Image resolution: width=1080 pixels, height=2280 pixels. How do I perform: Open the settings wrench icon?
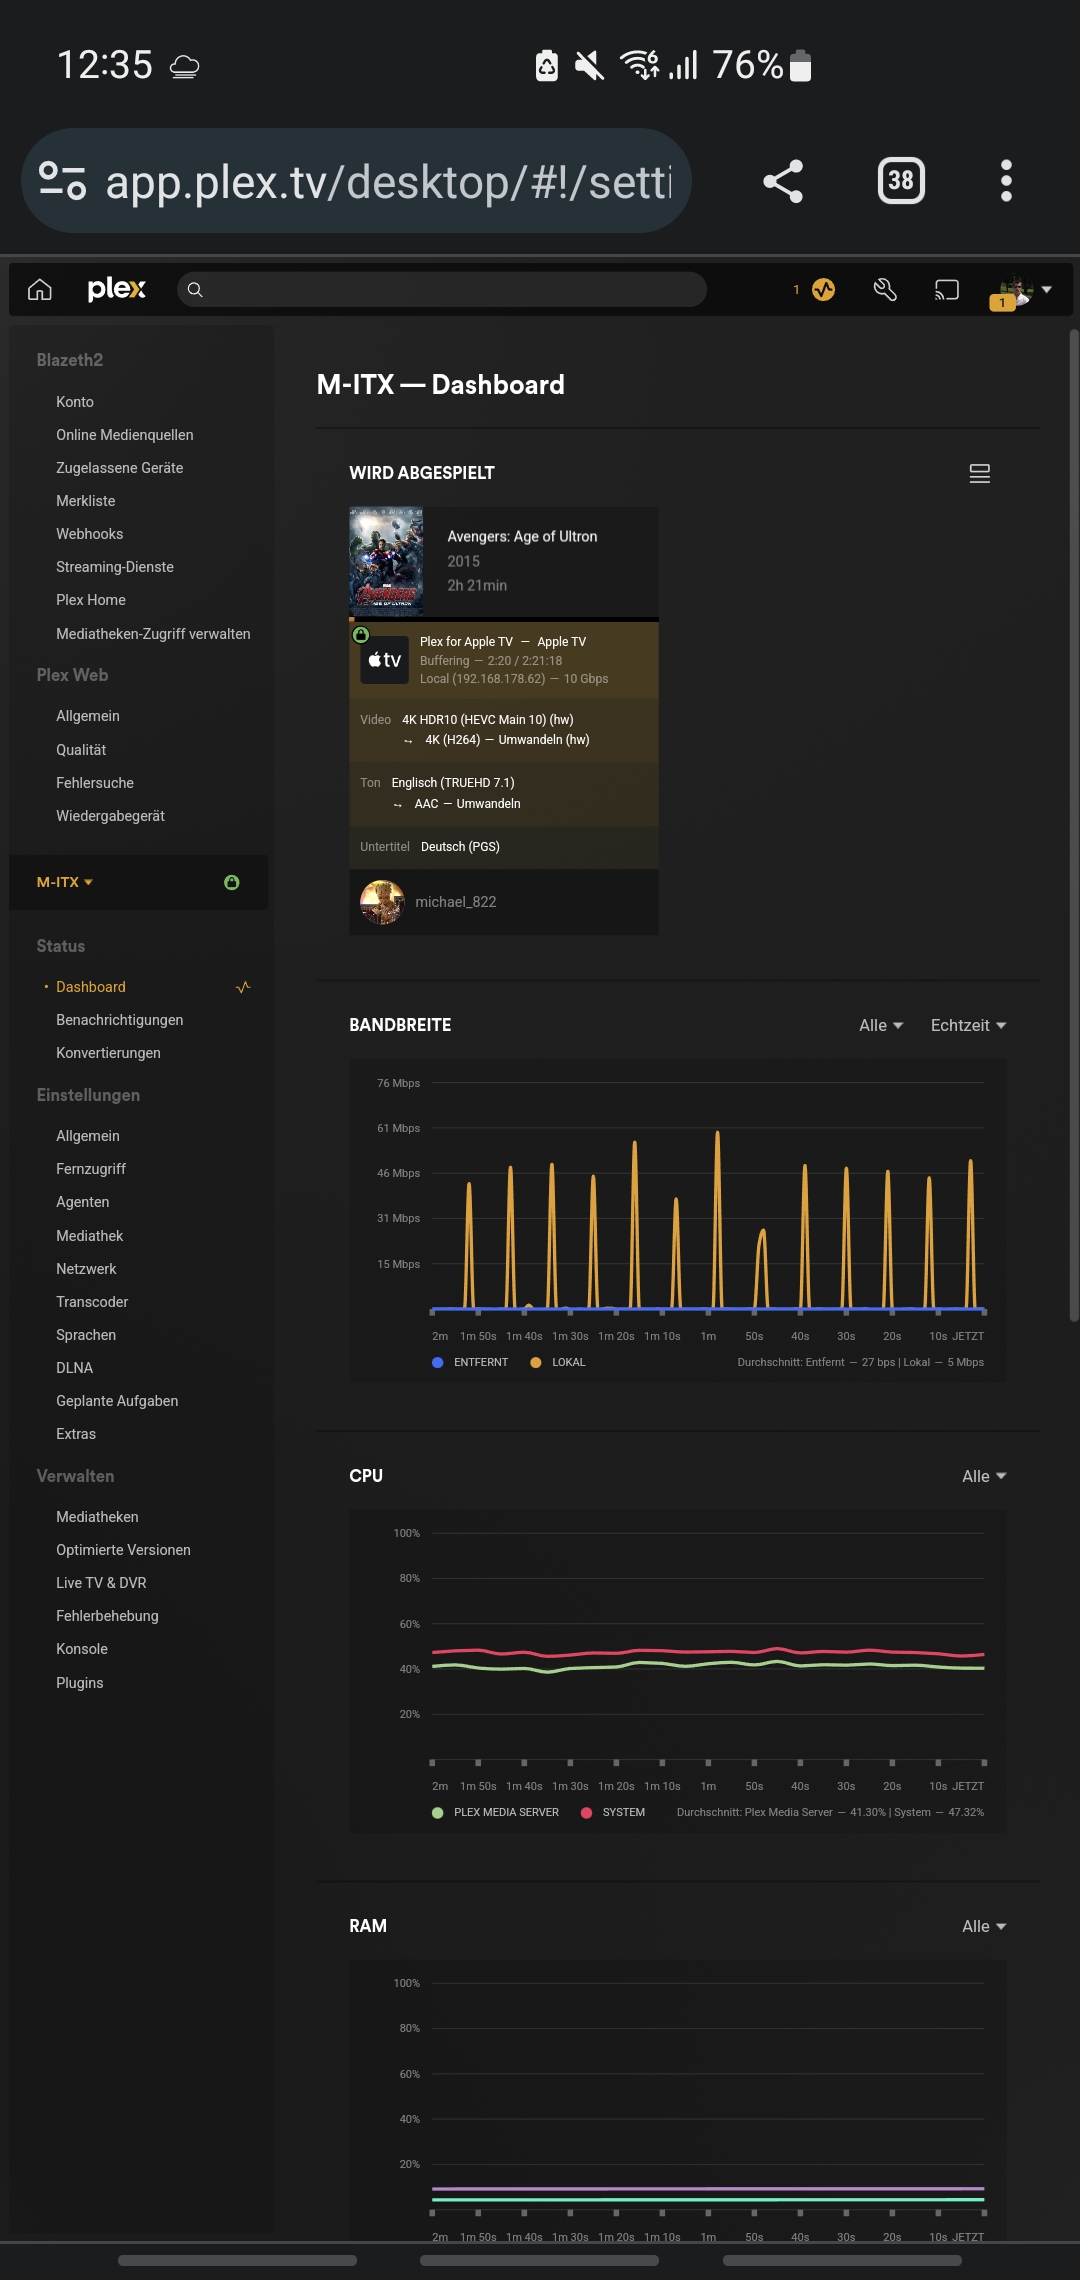[885, 290]
